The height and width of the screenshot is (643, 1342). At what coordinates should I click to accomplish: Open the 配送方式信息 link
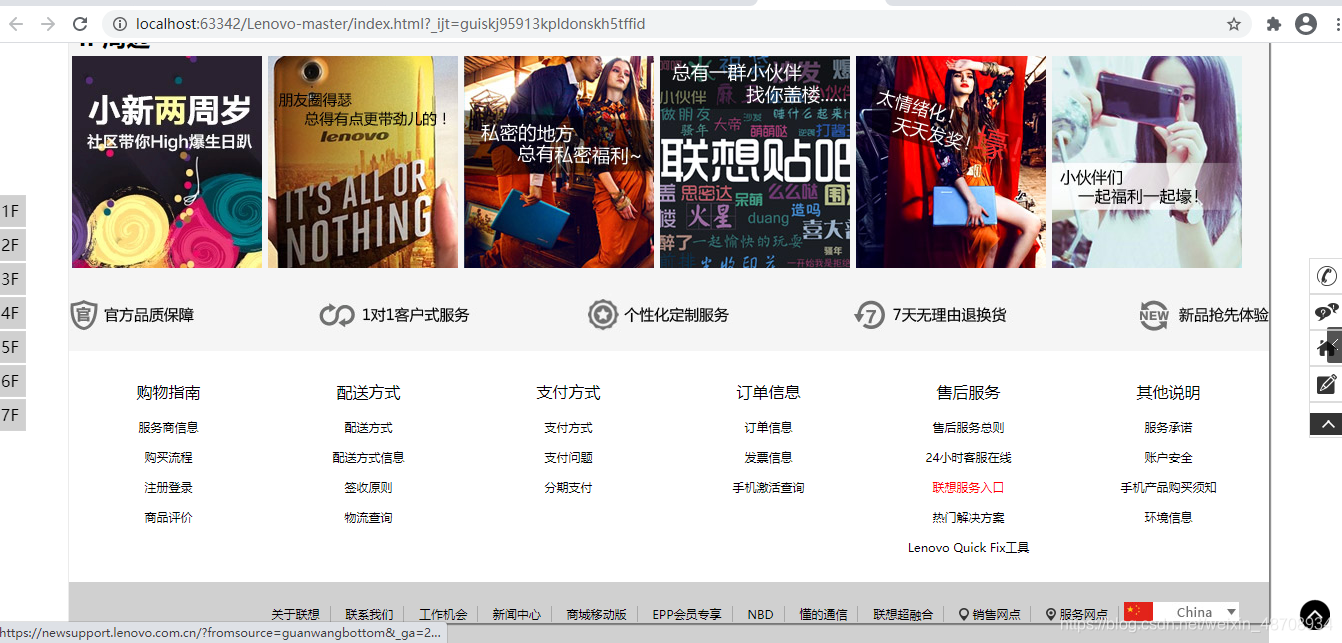[368, 457]
